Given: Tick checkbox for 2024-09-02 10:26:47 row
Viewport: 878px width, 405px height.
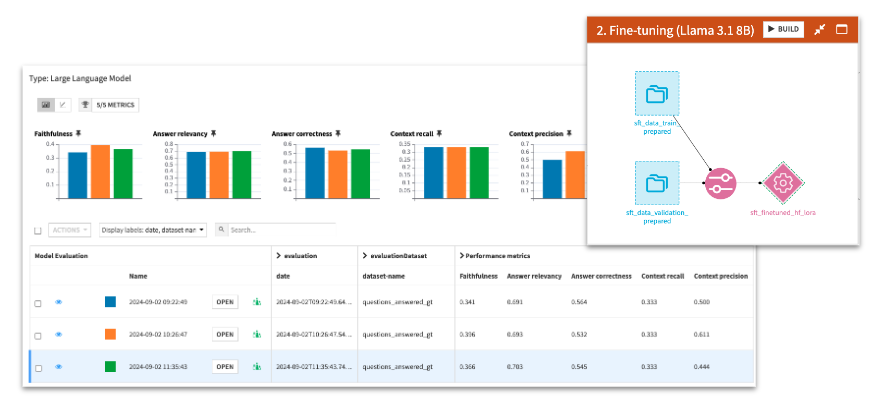Looking at the screenshot, I should click(x=38, y=336).
